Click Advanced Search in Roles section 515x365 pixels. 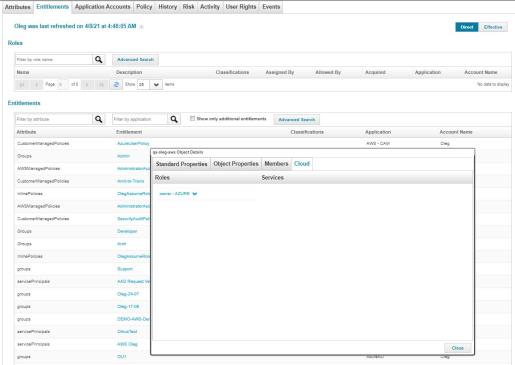click(135, 60)
